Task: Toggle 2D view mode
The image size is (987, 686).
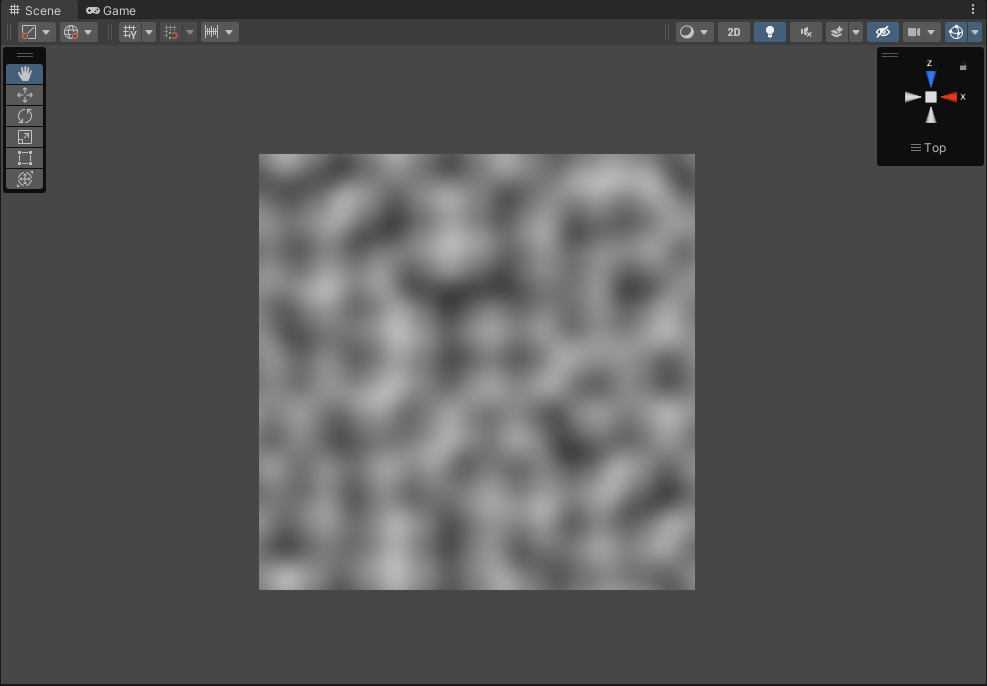Action: pyautogui.click(x=734, y=32)
